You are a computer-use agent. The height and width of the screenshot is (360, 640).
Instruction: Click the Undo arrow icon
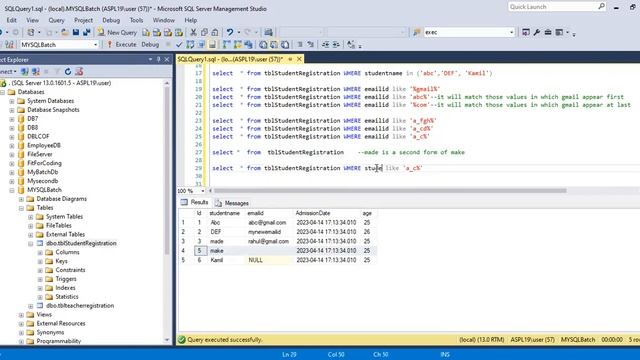pyautogui.click(x=230, y=32)
